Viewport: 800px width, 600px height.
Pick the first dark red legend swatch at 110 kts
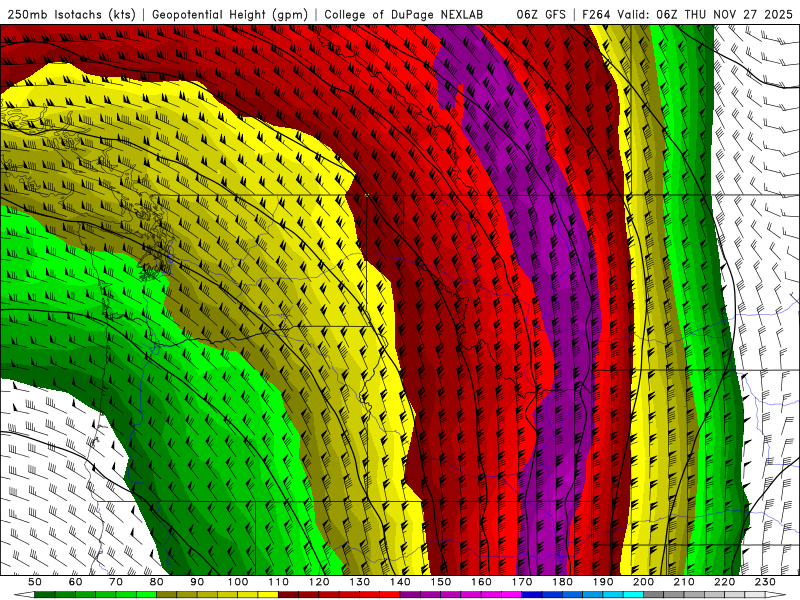point(288,595)
